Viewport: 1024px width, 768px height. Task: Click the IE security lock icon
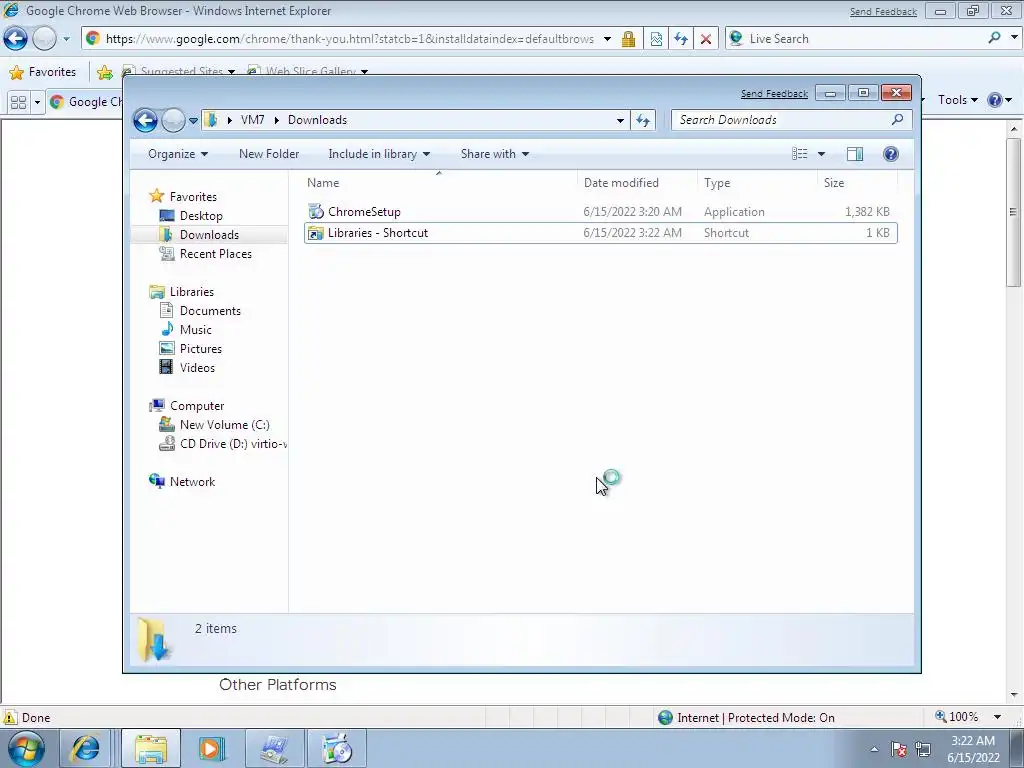(628, 39)
